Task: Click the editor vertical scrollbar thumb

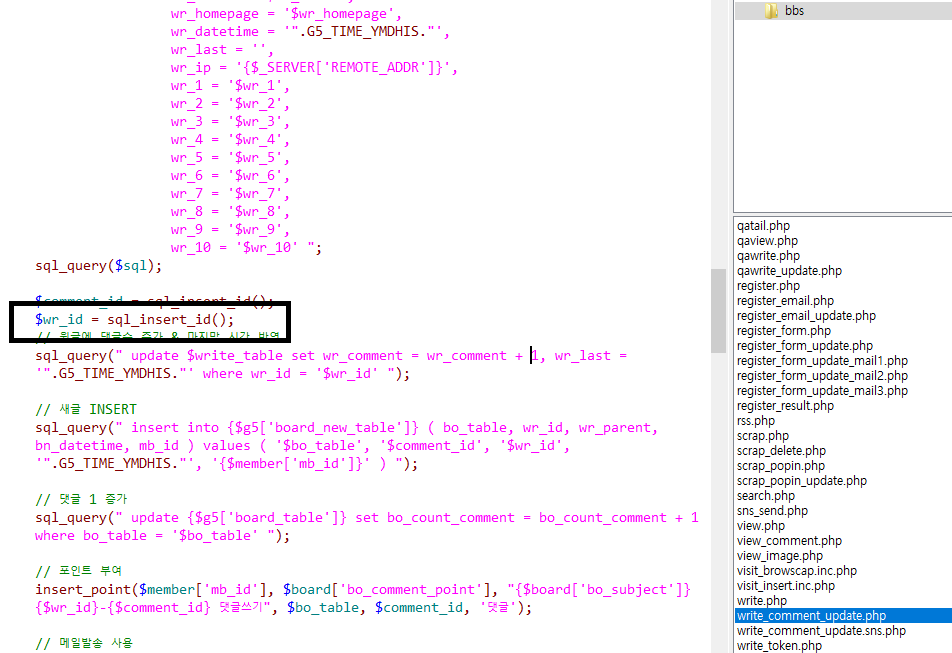Action: (718, 310)
